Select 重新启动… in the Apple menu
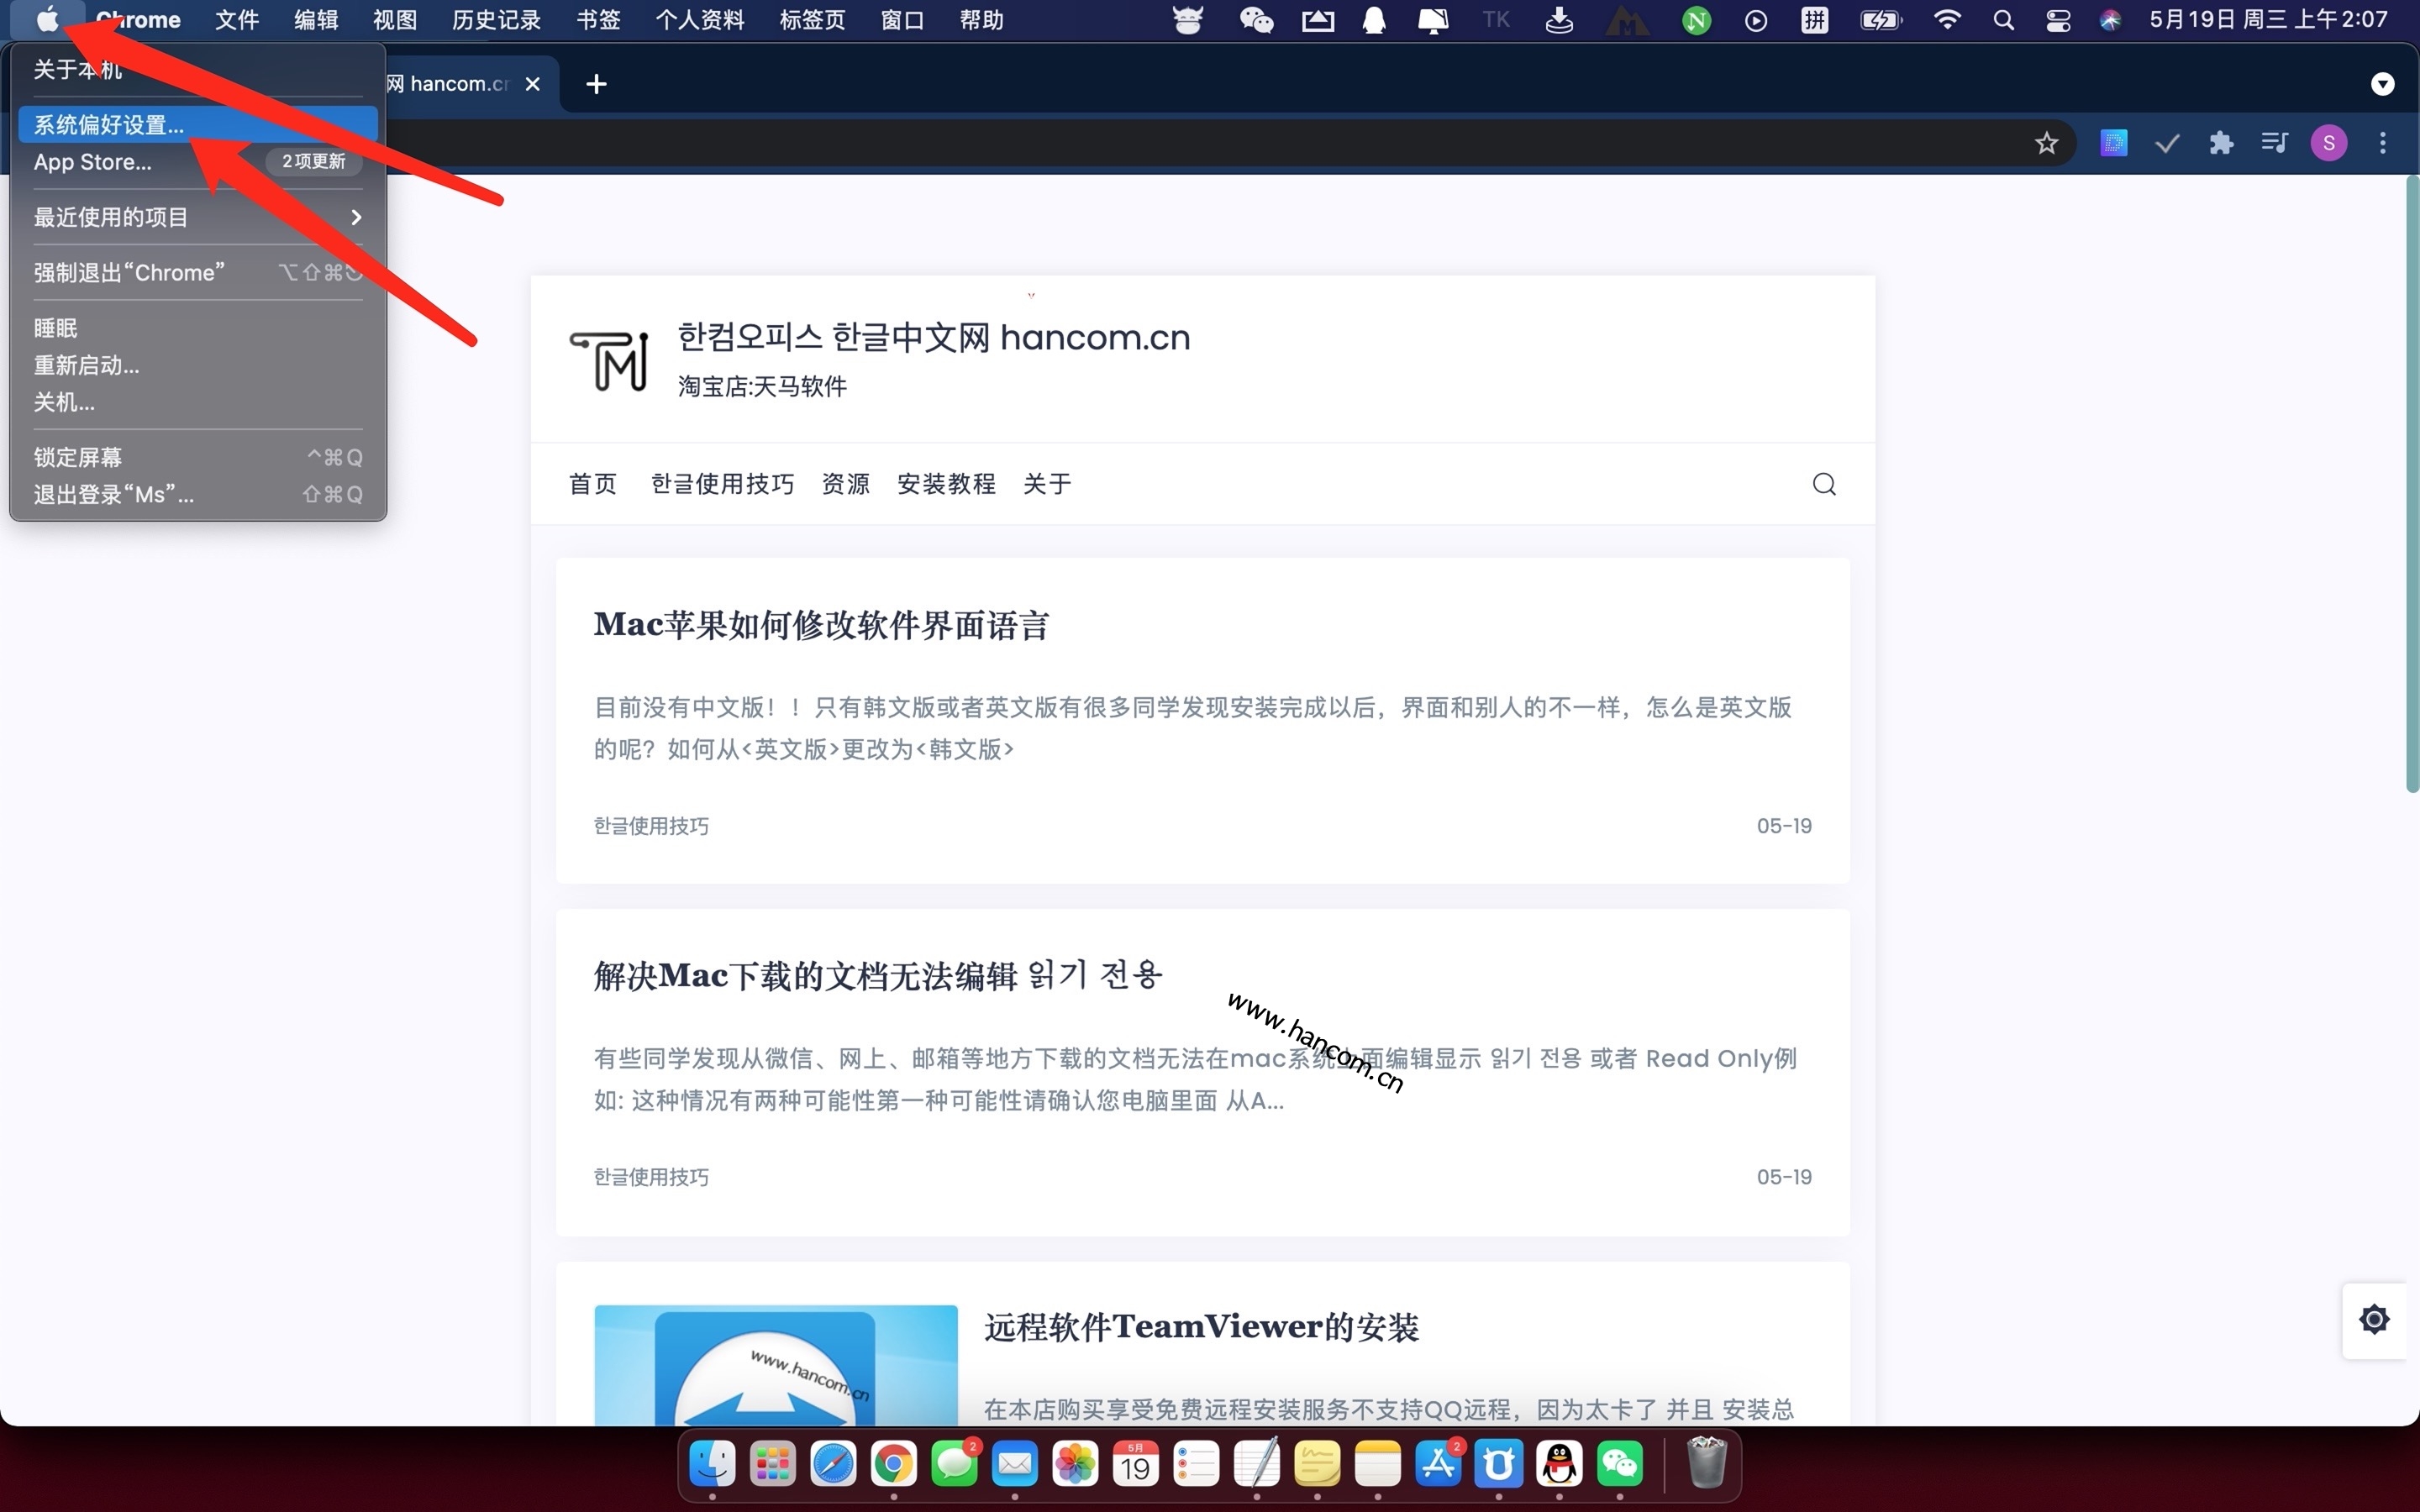 click(x=198, y=365)
